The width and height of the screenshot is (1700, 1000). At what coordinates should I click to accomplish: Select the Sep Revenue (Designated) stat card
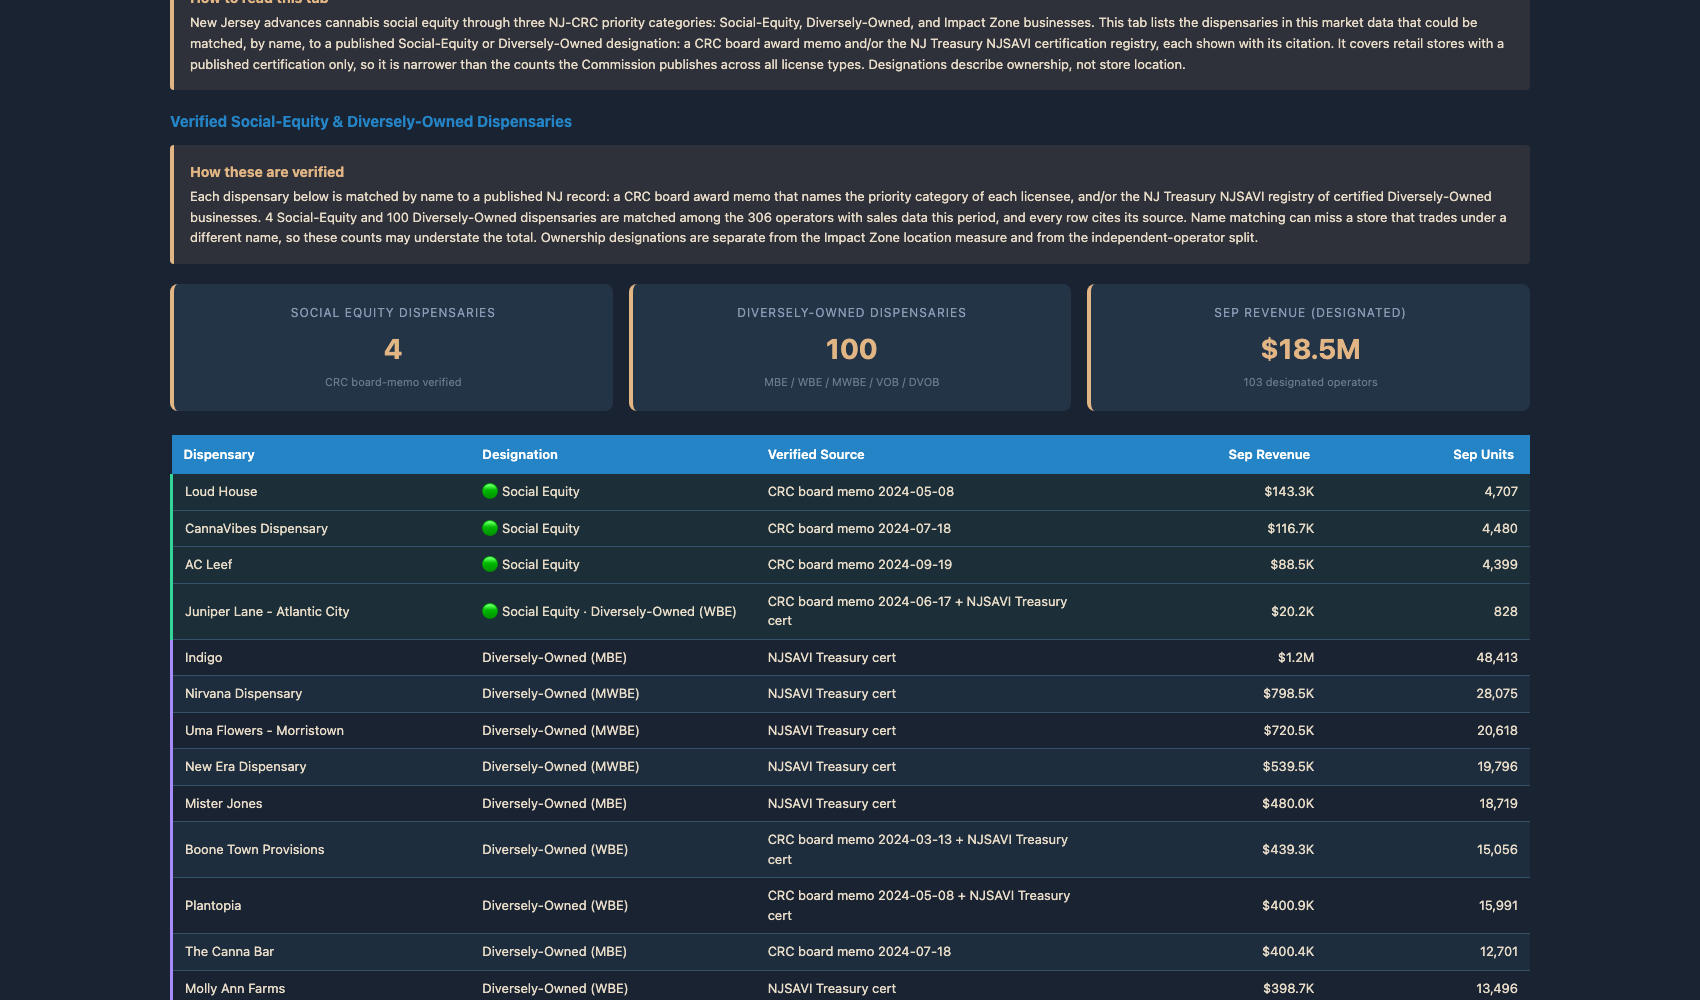coord(1309,347)
